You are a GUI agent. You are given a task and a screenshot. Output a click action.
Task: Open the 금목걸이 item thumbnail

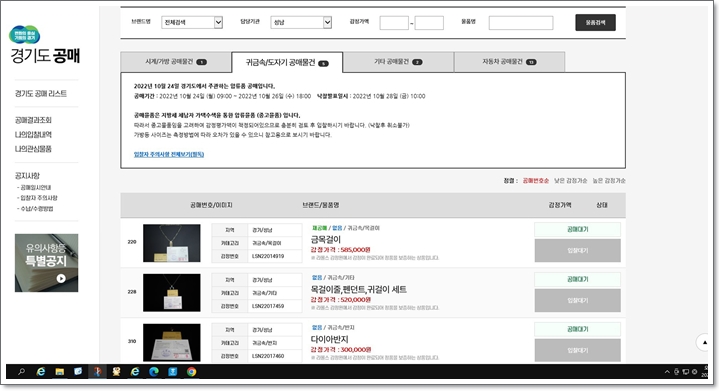172,243
